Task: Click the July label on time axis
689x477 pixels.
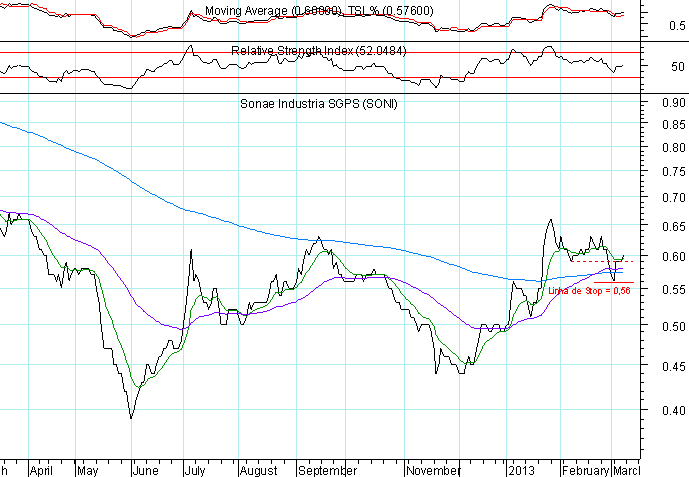Action: pos(195,471)
